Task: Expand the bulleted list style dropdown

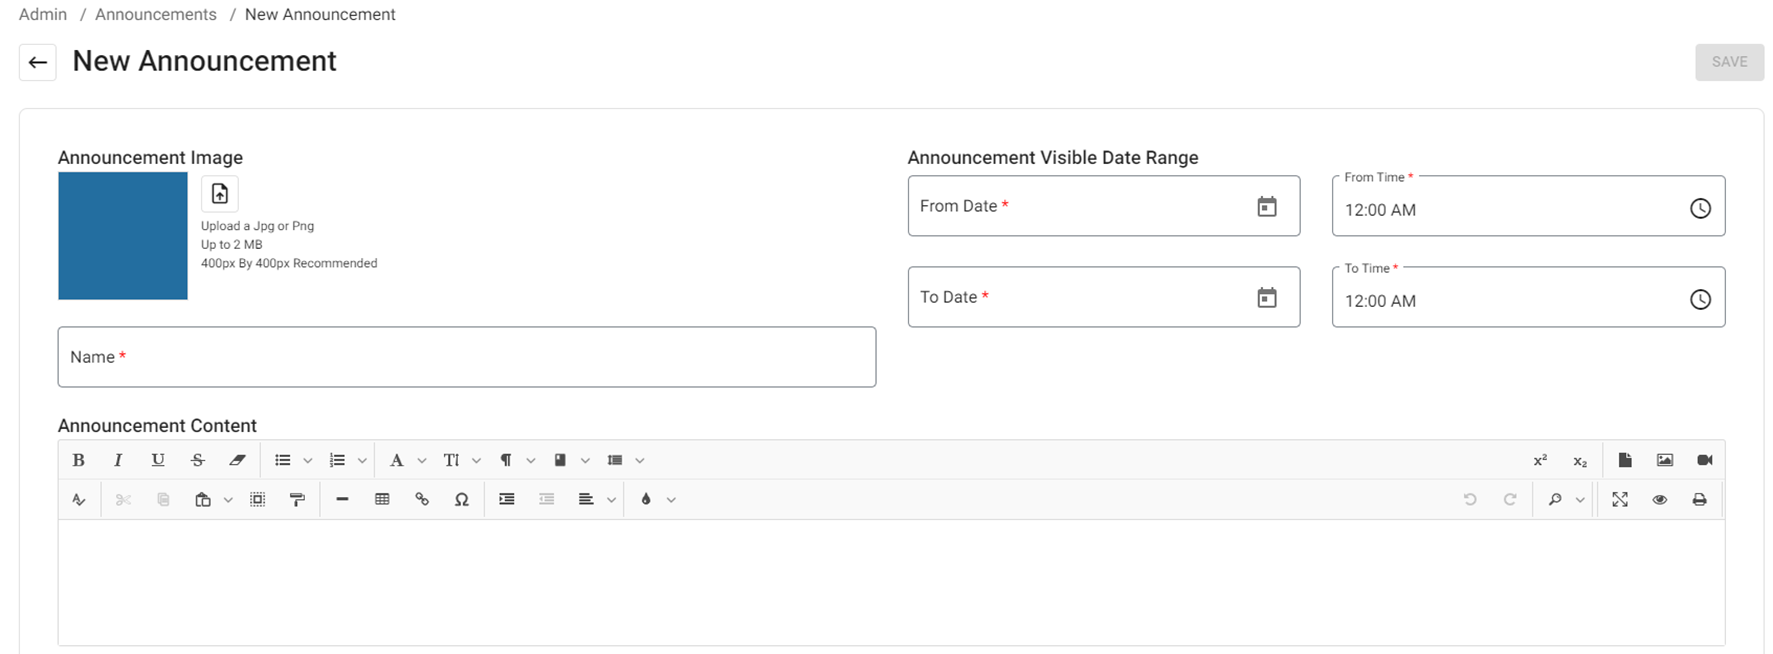Action: [x=308, y=461]
